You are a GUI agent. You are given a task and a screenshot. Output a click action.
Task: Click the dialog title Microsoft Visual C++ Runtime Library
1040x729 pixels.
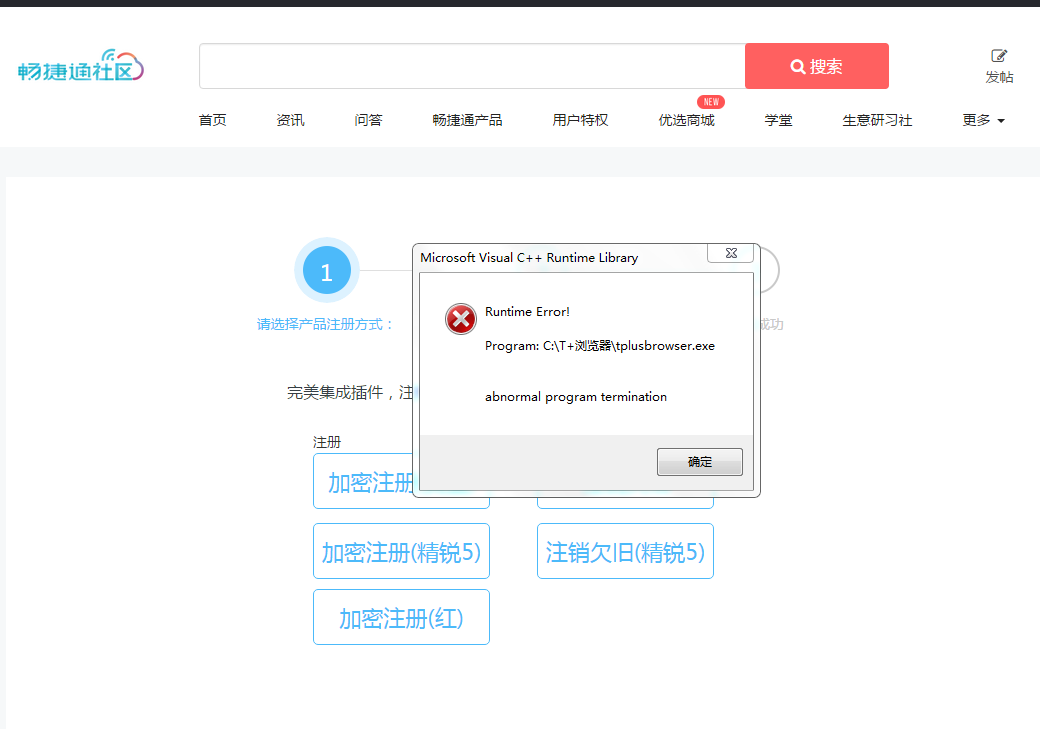[x=529, y=257]
